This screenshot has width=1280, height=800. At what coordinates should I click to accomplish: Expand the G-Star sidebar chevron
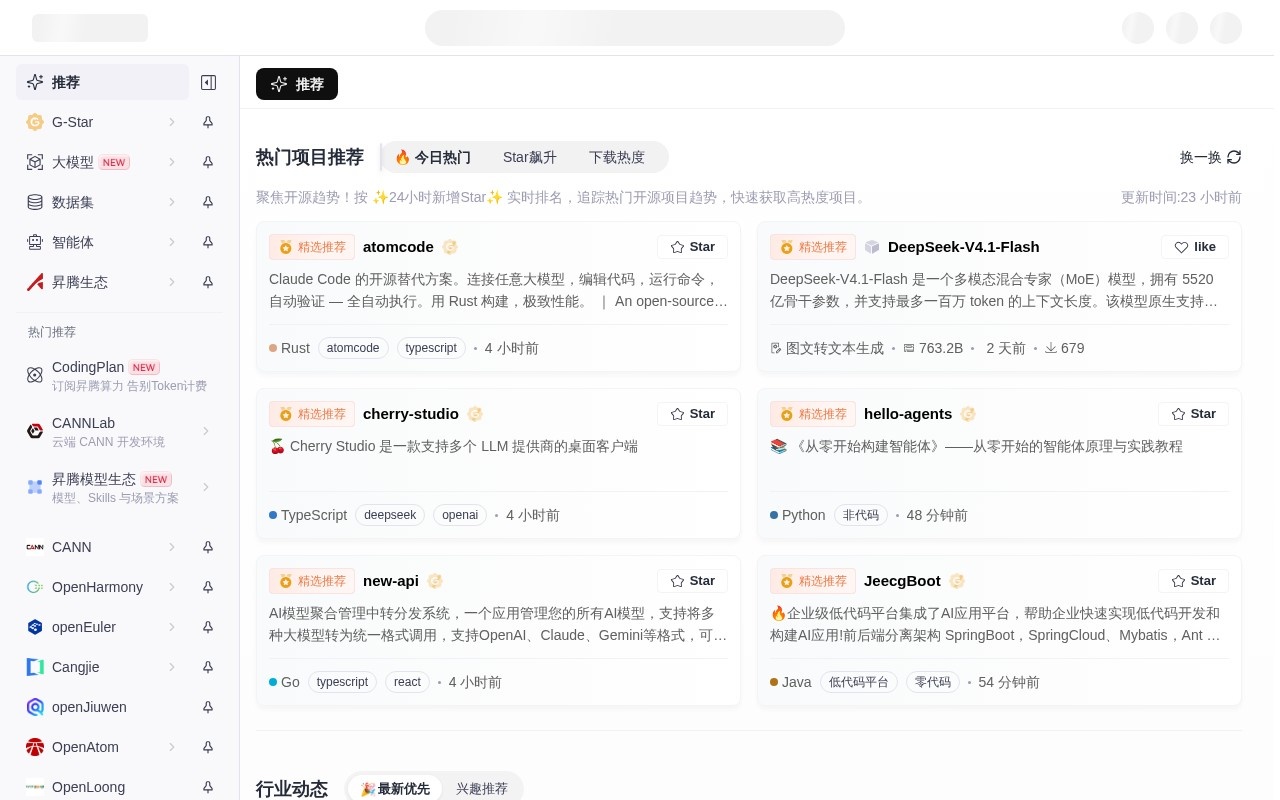pos(172,122)
